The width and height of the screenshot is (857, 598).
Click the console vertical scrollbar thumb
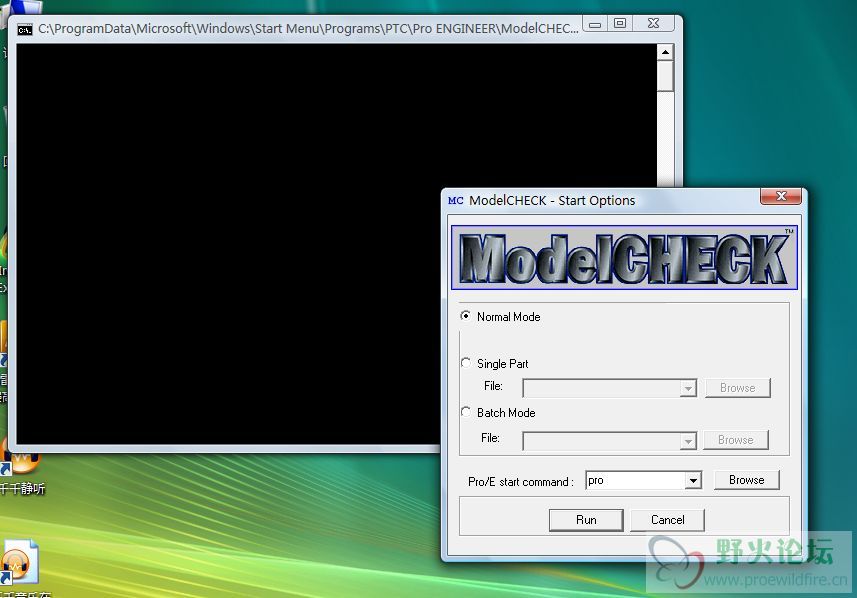665,77
